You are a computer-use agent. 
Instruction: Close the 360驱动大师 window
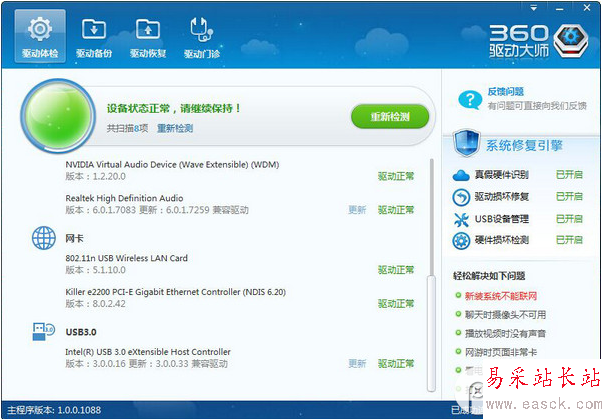click(x=587, y=8)
